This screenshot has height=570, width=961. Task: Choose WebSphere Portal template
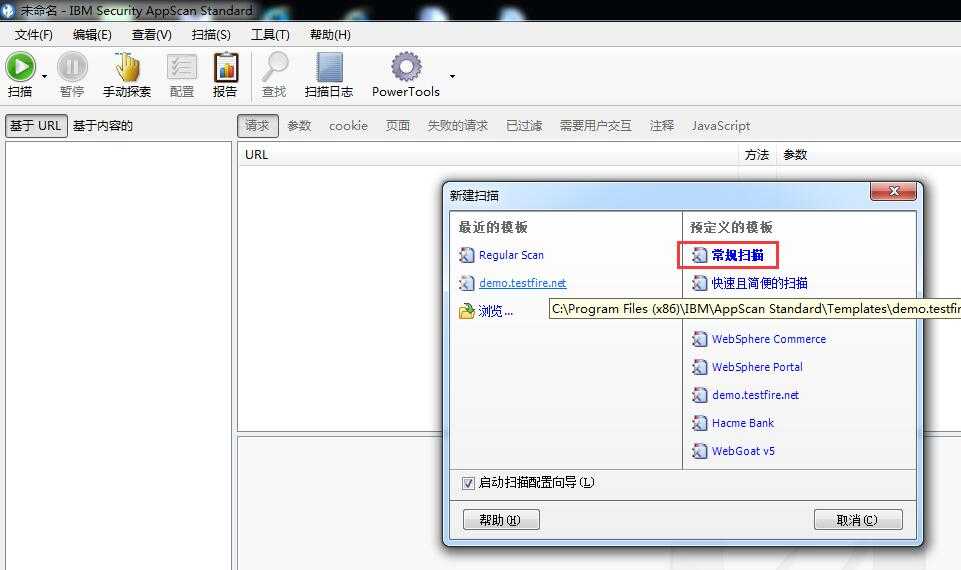[x=757, y=367]
